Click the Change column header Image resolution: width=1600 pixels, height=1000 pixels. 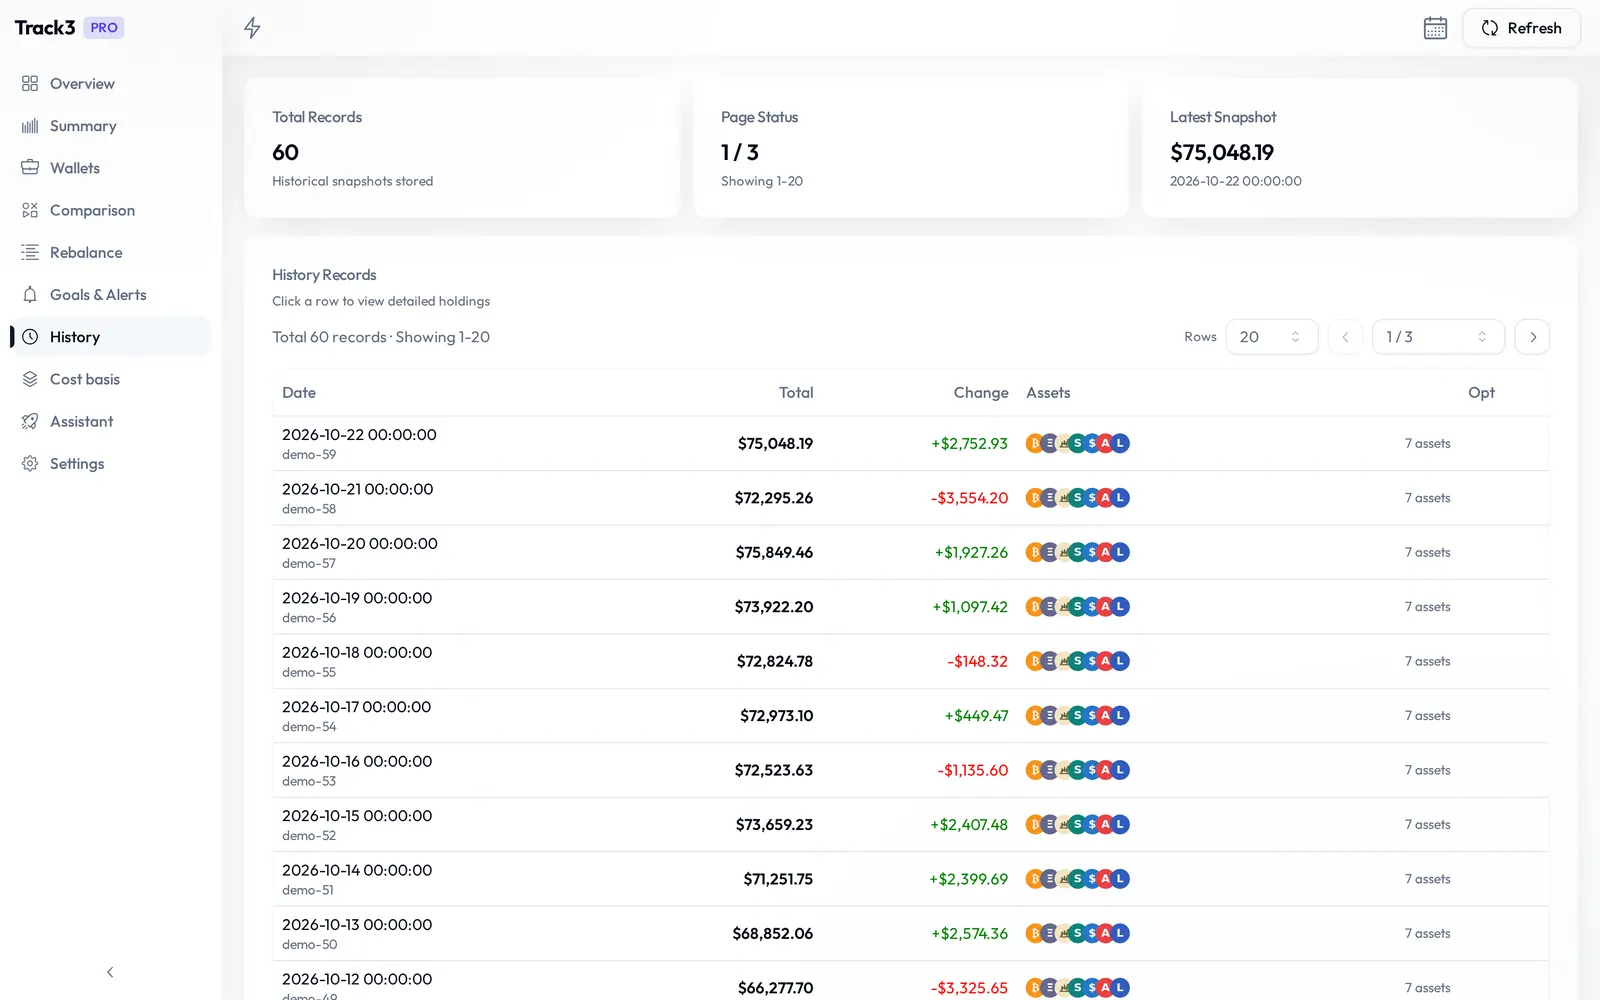click(981, 393)
